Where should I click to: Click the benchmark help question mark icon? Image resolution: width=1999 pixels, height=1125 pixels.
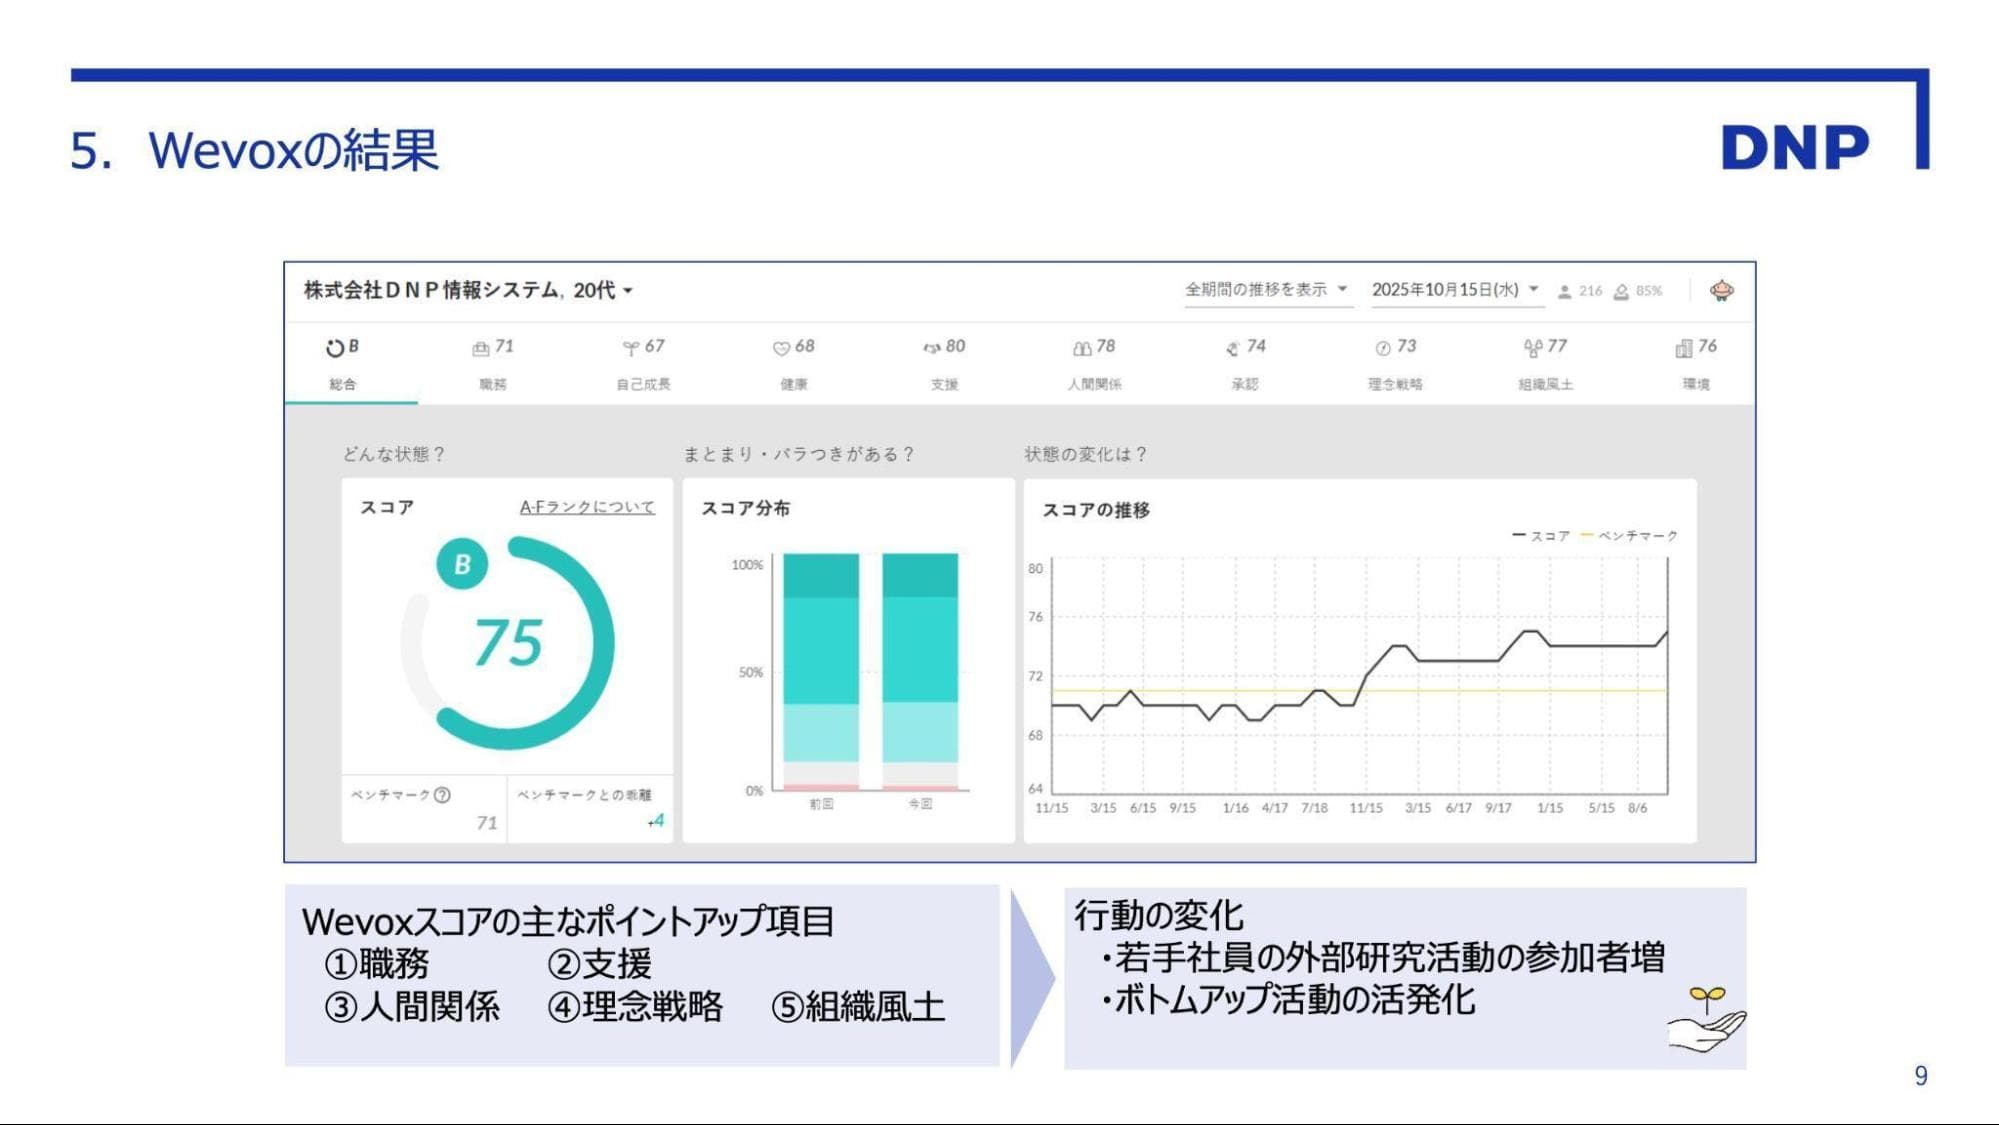pos(442,795)
